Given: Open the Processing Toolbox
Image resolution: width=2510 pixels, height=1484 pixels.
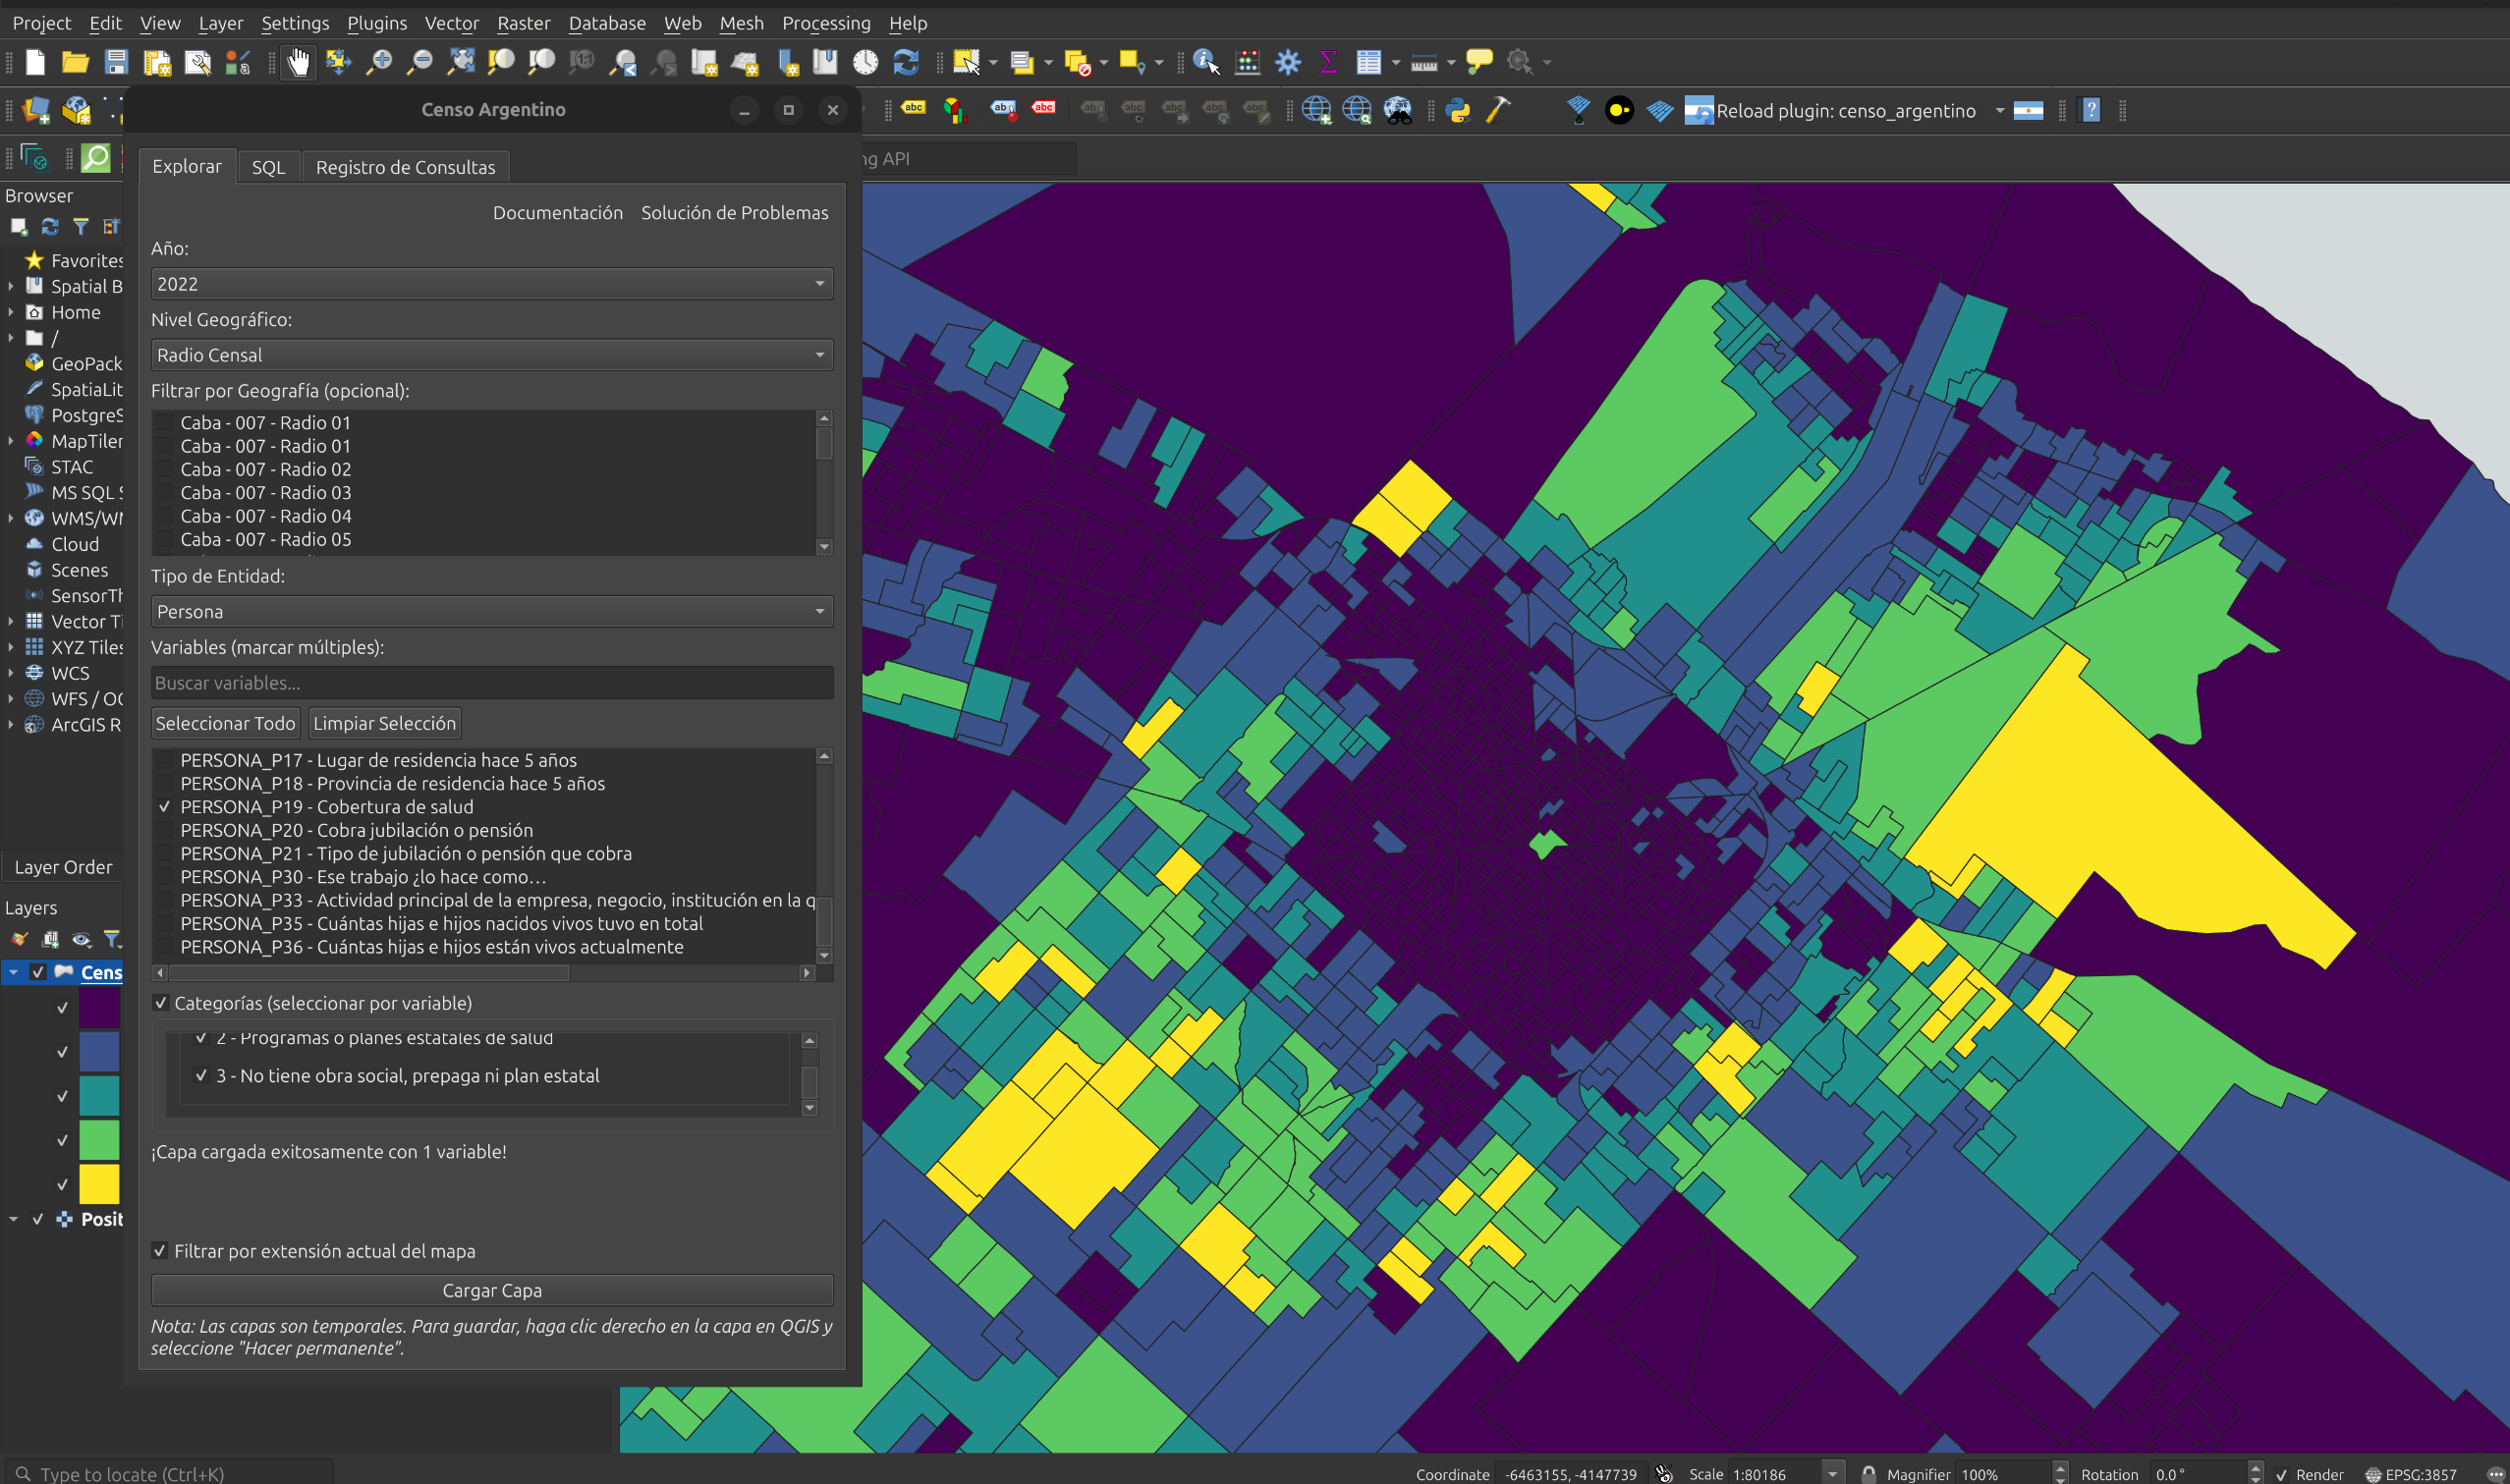Looking at the screenshot, I should tap(1288, 62).
